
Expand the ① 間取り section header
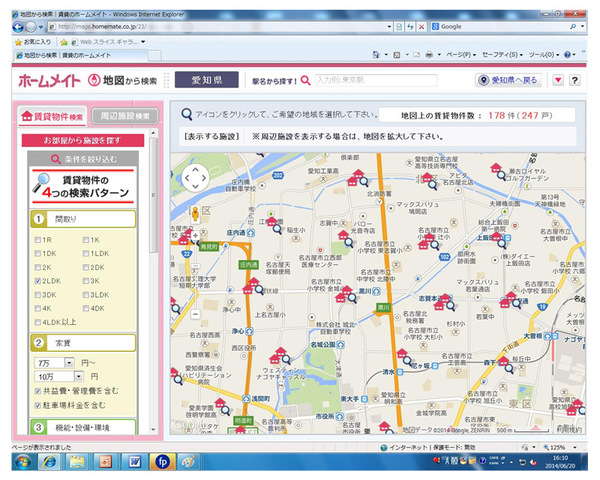click(83, 219)
